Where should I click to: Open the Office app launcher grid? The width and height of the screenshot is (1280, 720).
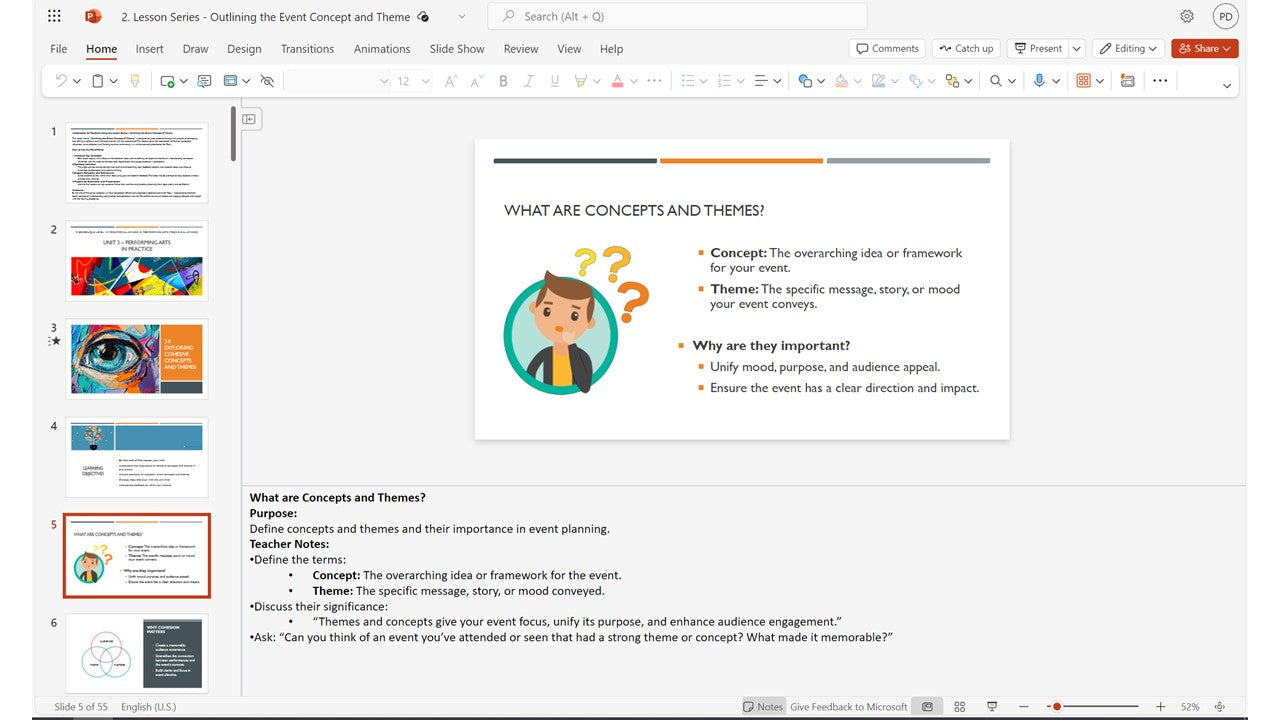54,16
